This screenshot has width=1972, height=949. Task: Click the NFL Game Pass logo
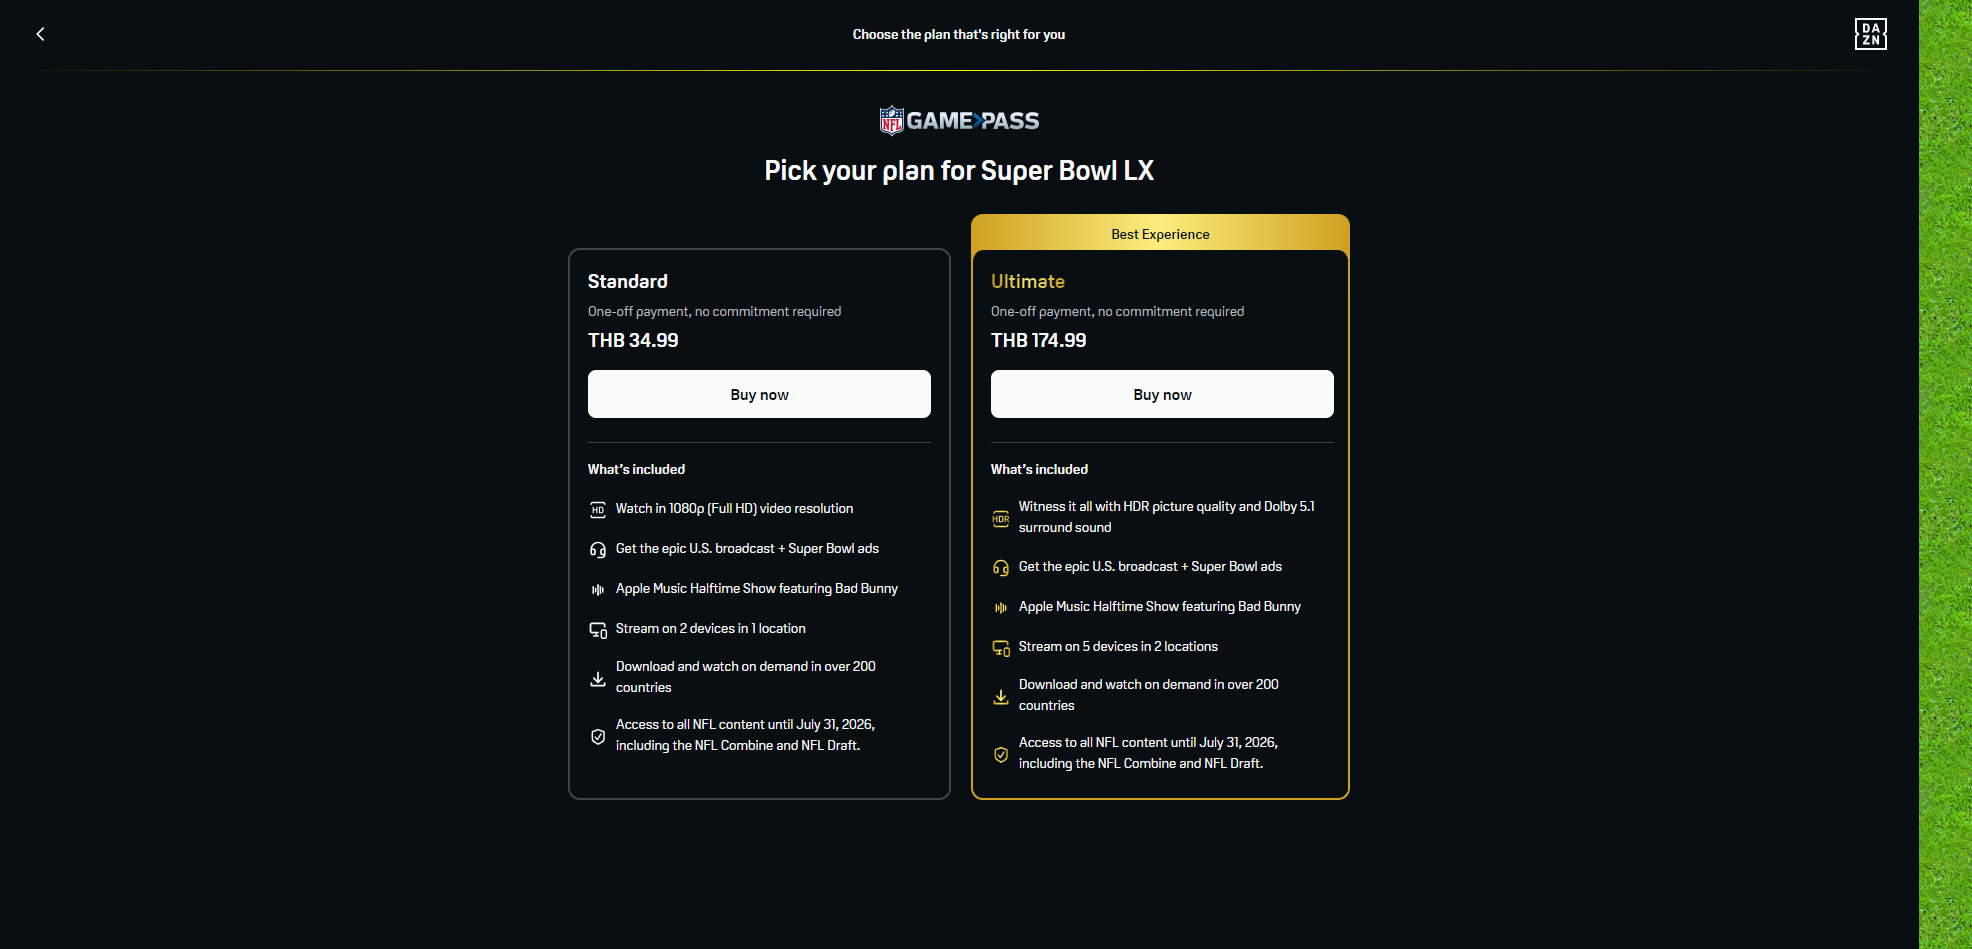pyautogui.click(x=959, y=121)
